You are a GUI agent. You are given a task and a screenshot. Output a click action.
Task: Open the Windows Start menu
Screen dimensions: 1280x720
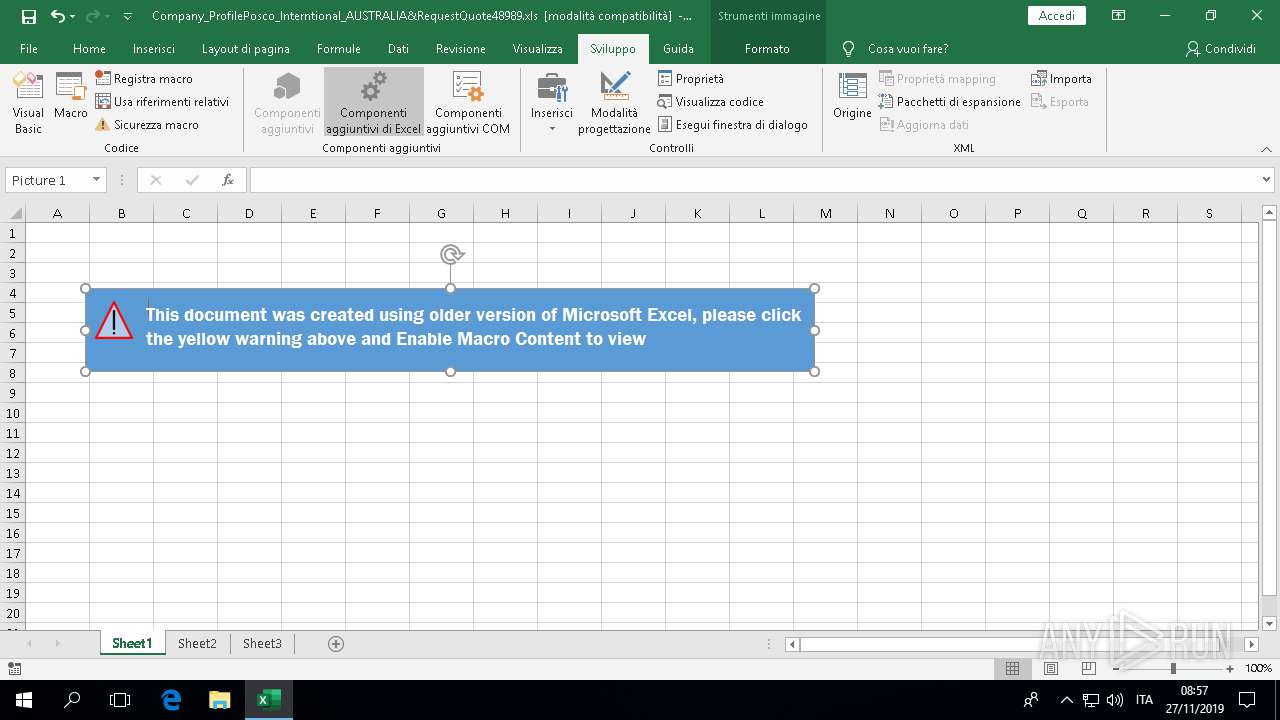coord(24,700)
